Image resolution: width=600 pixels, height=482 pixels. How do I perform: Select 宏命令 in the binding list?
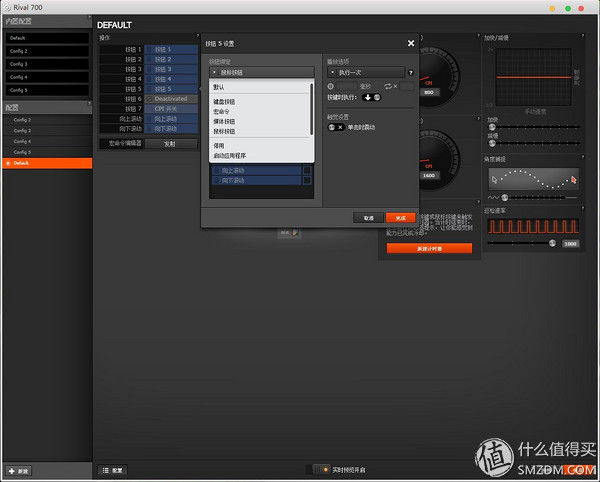click(x=222, y=111)
